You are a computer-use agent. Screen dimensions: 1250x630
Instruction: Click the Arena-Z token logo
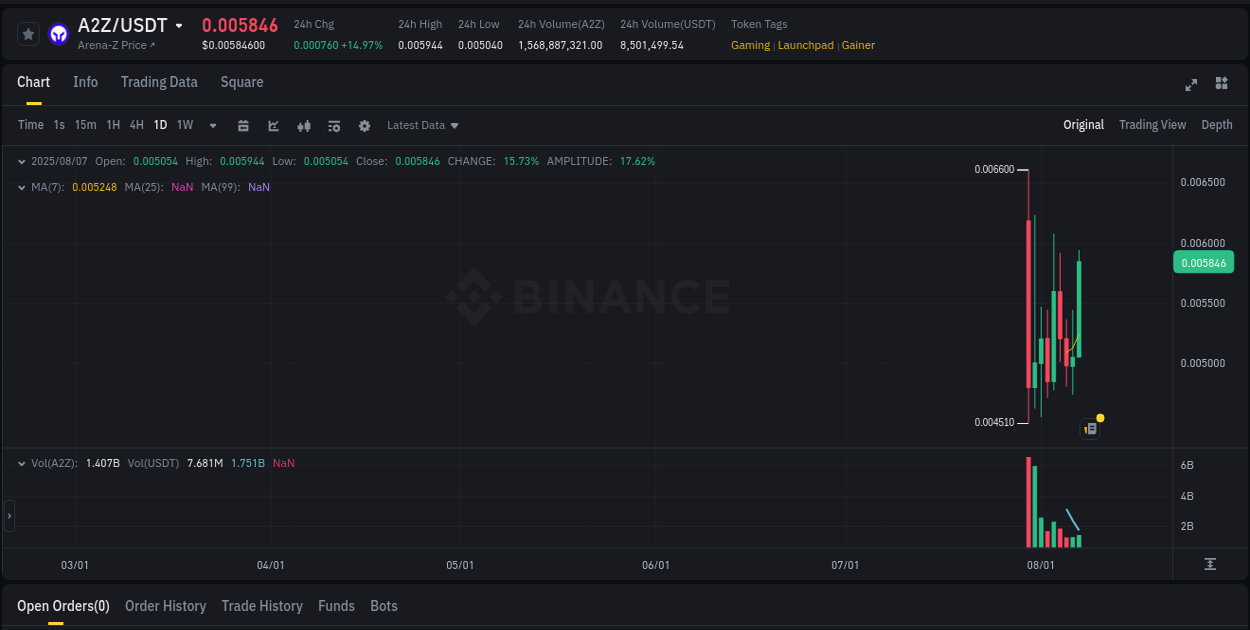click(x=58, y=33)
